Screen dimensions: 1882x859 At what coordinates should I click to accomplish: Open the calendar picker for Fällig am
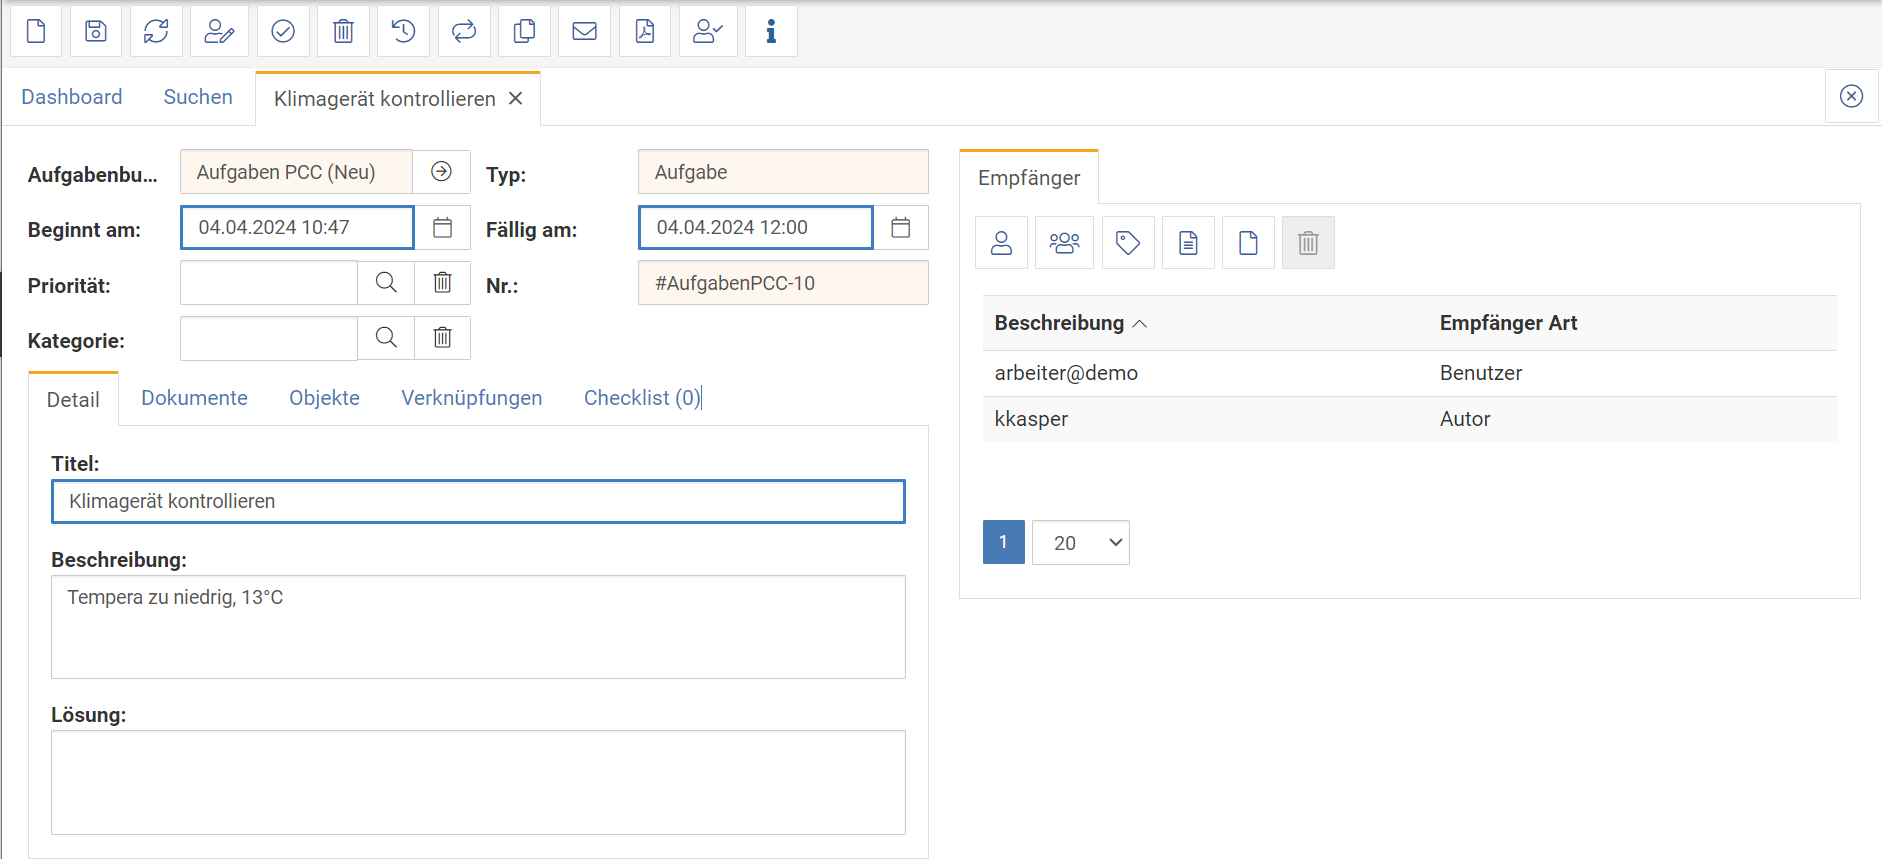[x=900, y=228]
